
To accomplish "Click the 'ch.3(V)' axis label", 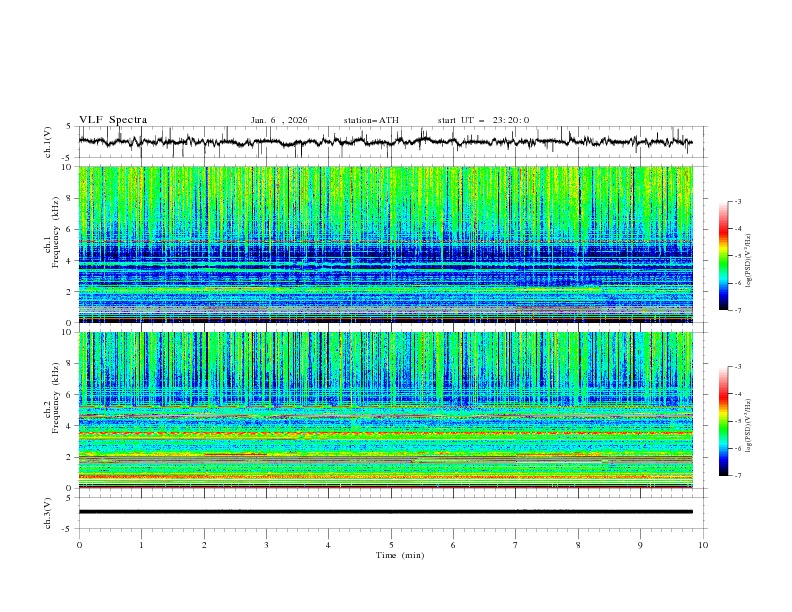I will click(48, 513).
